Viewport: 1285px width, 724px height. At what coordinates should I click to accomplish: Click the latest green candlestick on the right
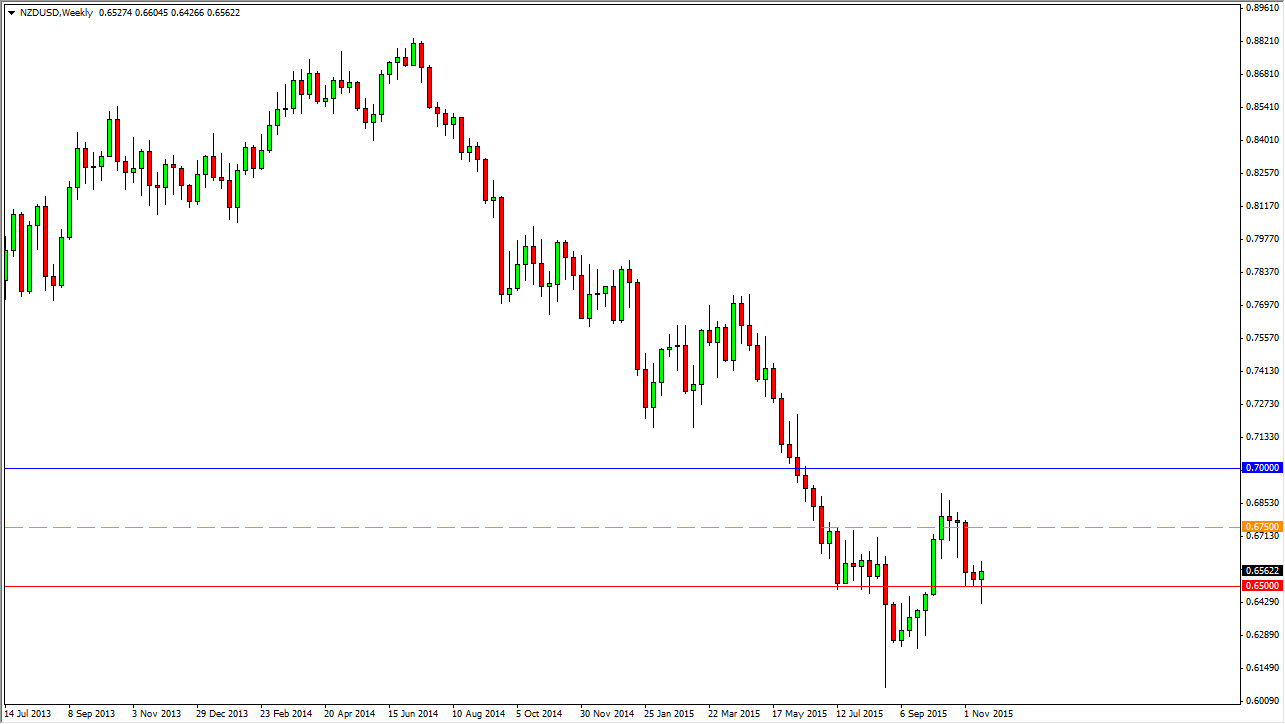point(981,574)
